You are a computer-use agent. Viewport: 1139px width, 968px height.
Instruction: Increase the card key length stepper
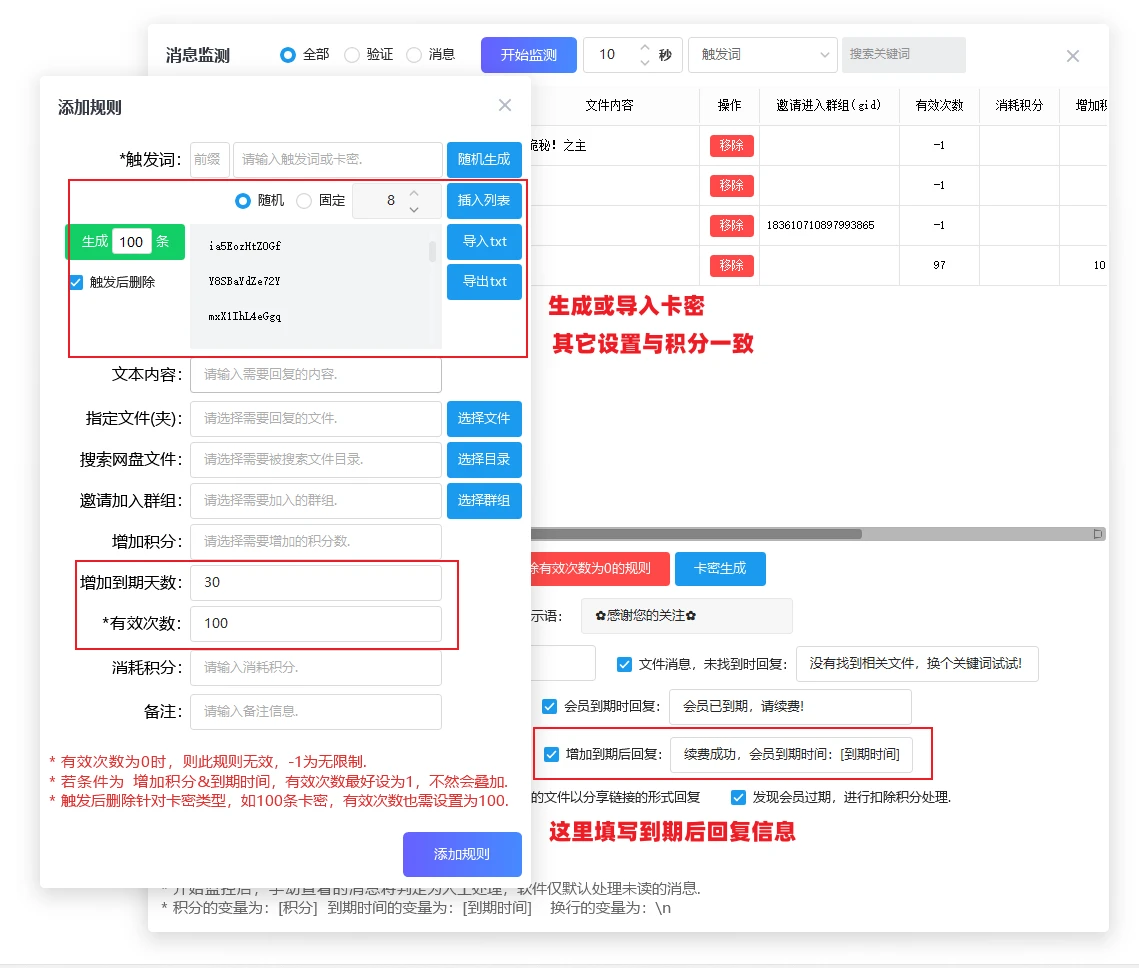[414, 192]
